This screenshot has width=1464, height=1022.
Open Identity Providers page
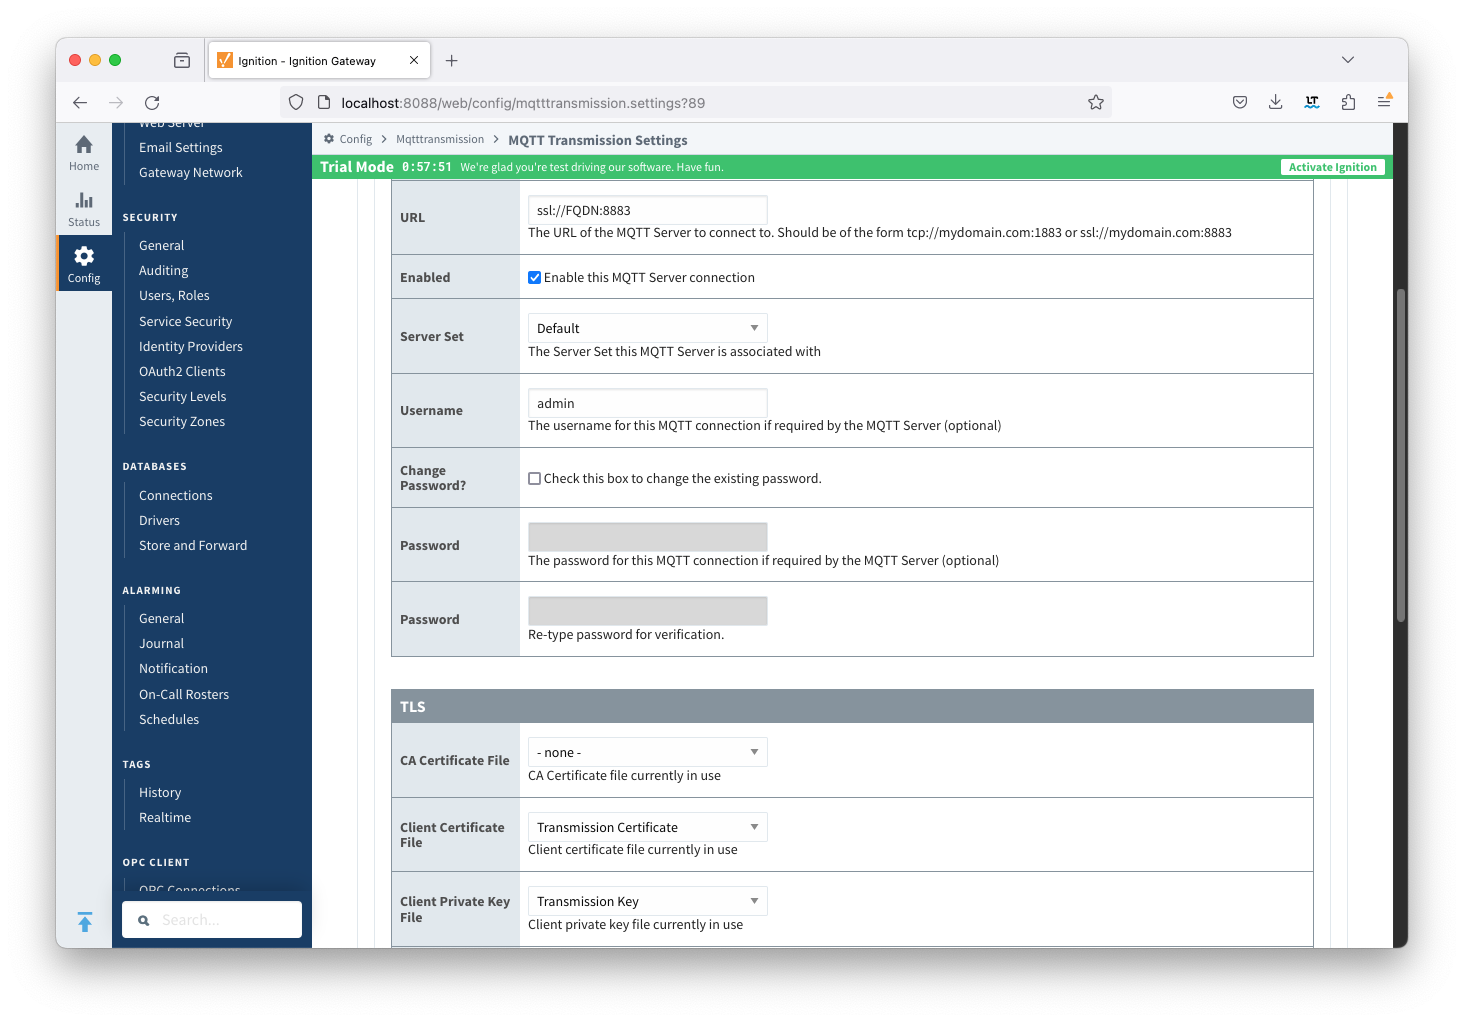pyautogui.click(x=191, y=346)
